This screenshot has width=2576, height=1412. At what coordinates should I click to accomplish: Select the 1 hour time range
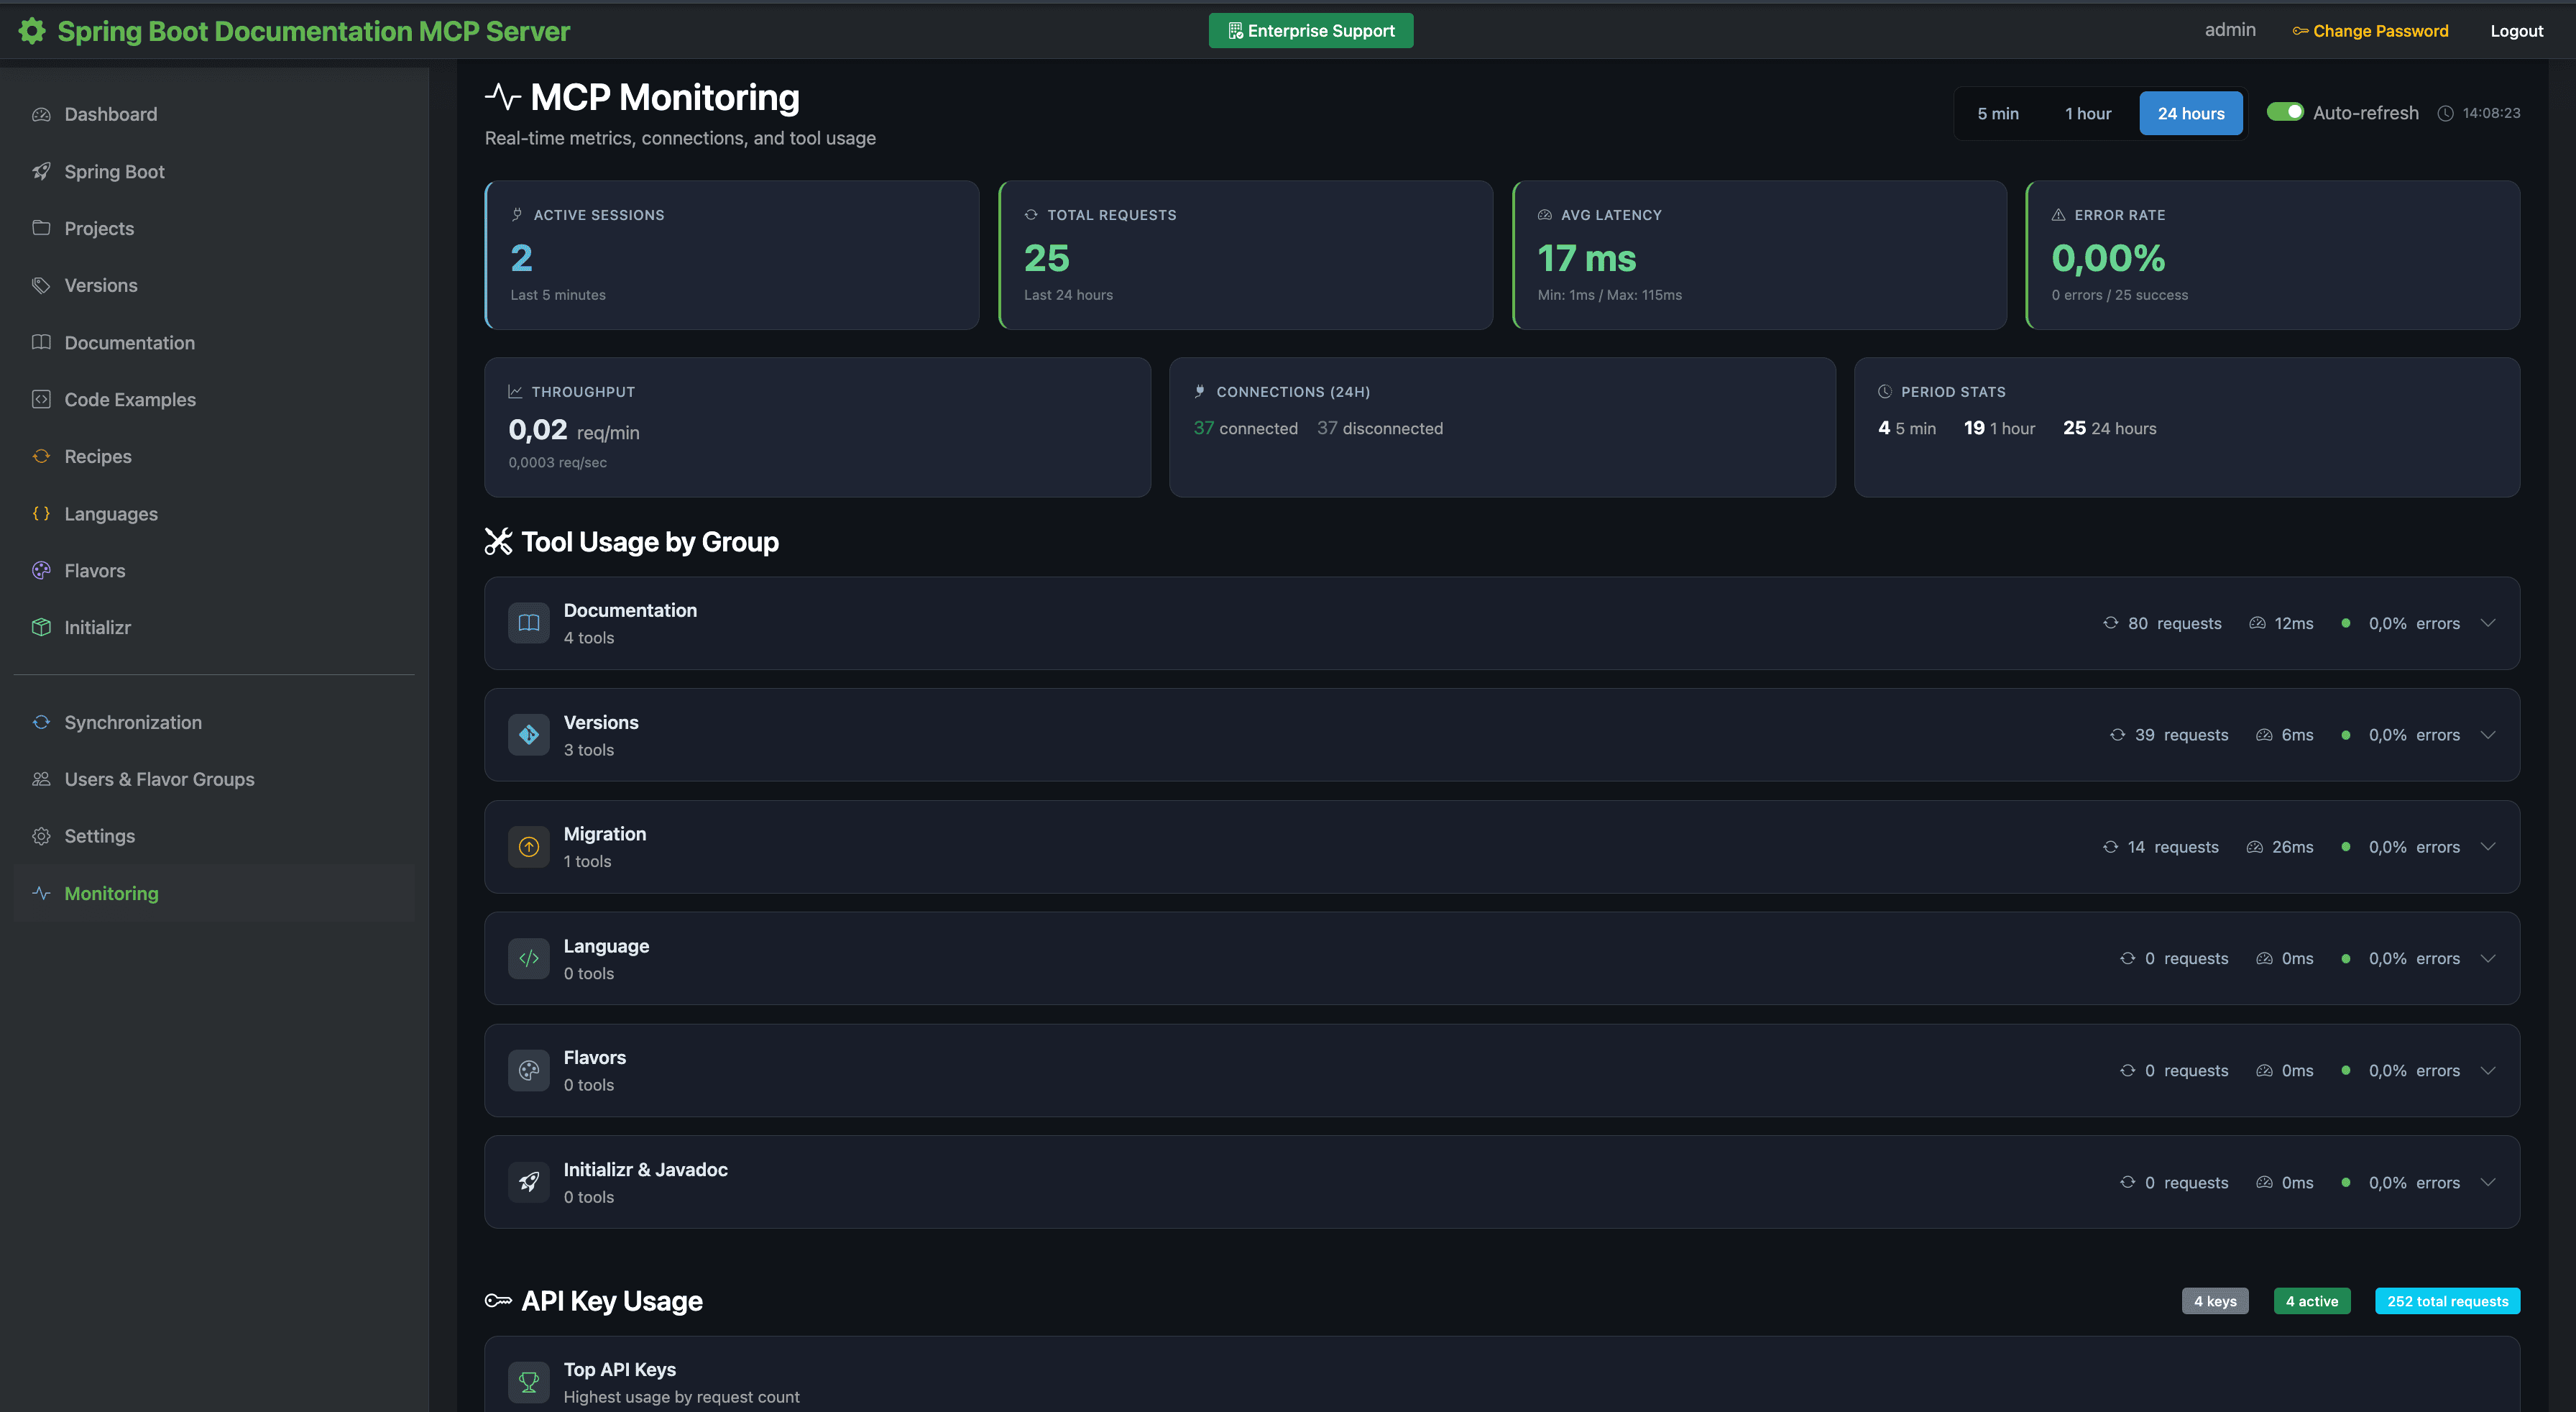2088,113
